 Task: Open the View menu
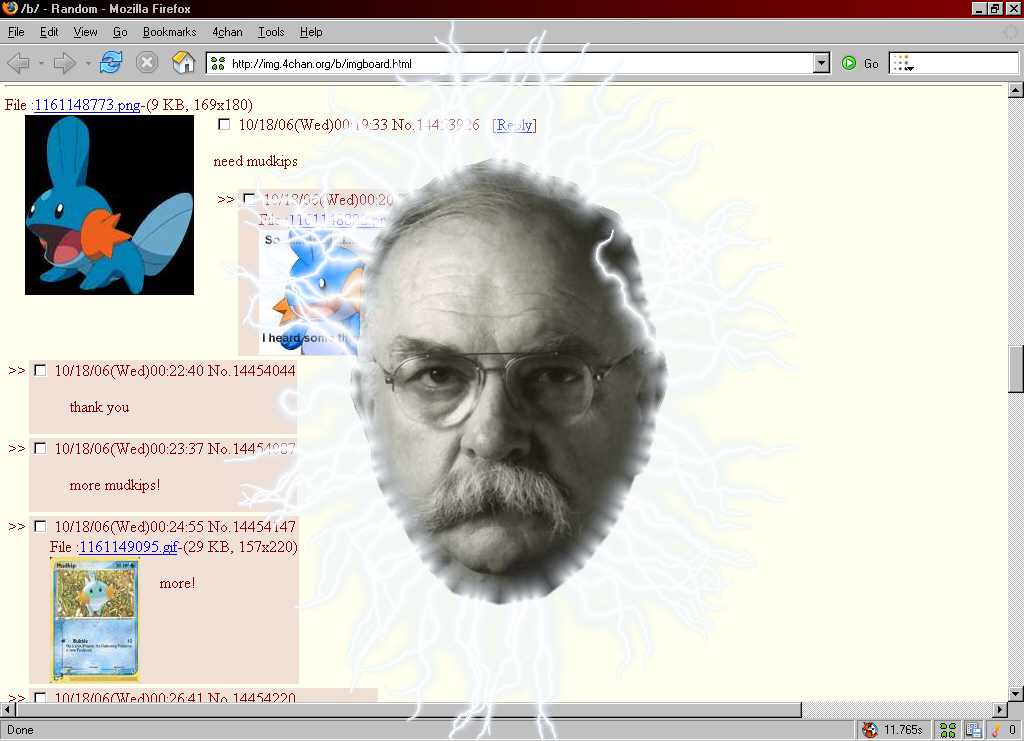86,32
